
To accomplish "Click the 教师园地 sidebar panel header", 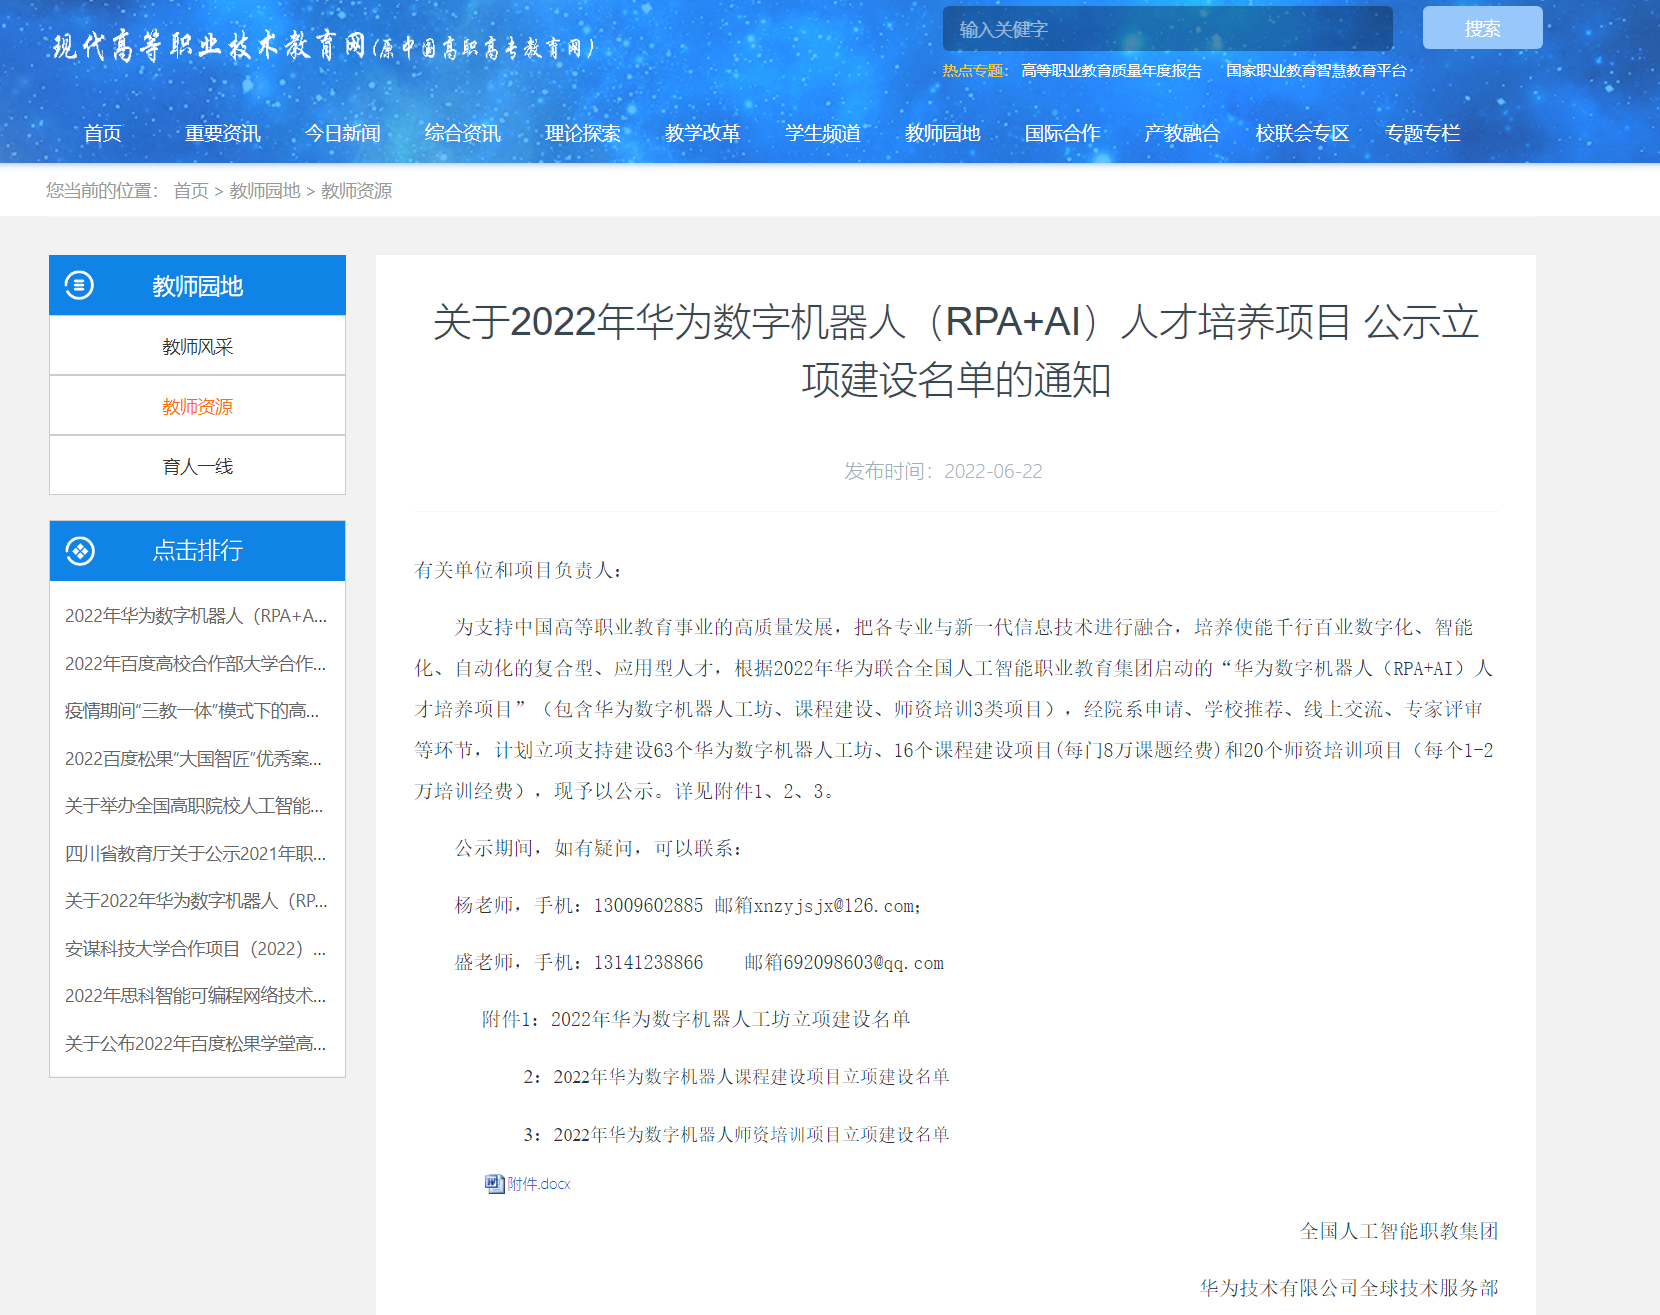I will point(197,286).
